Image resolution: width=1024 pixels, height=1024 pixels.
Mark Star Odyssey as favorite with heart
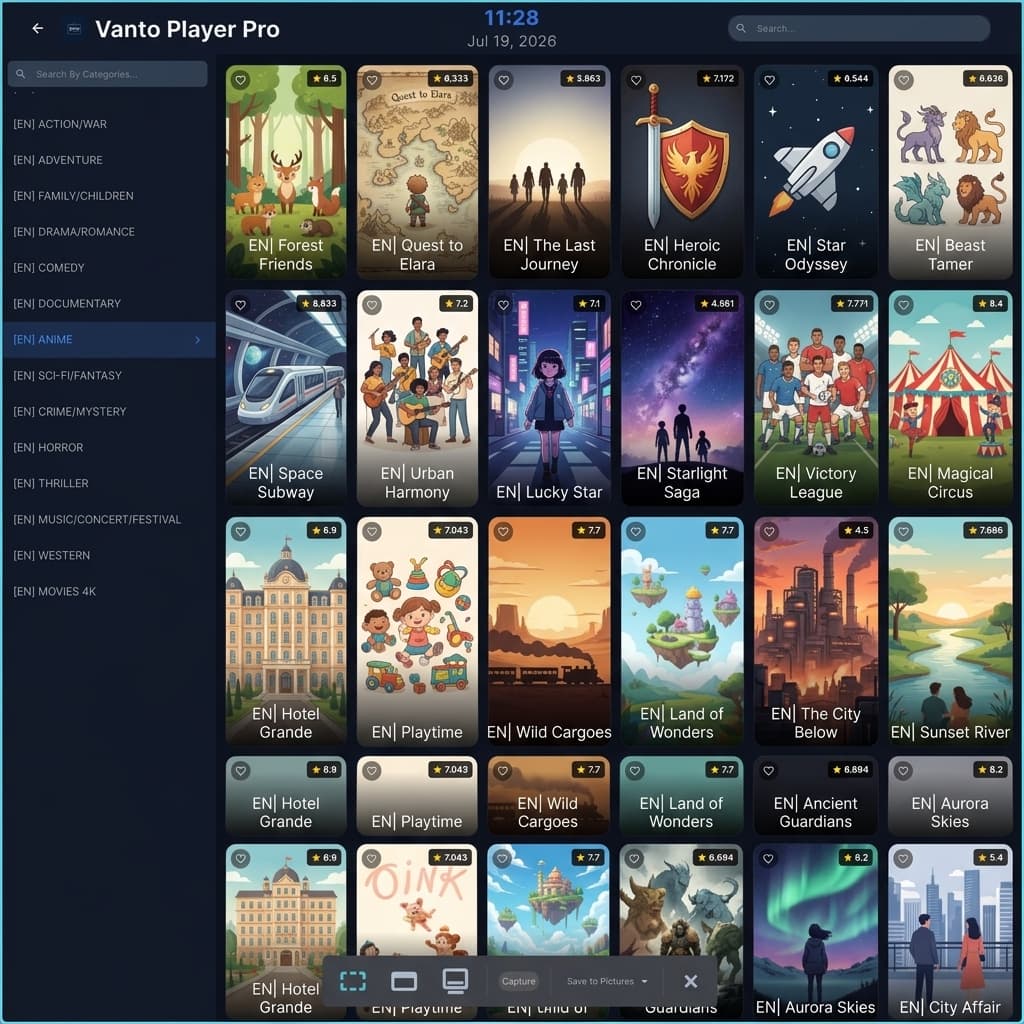coord(770,80)
